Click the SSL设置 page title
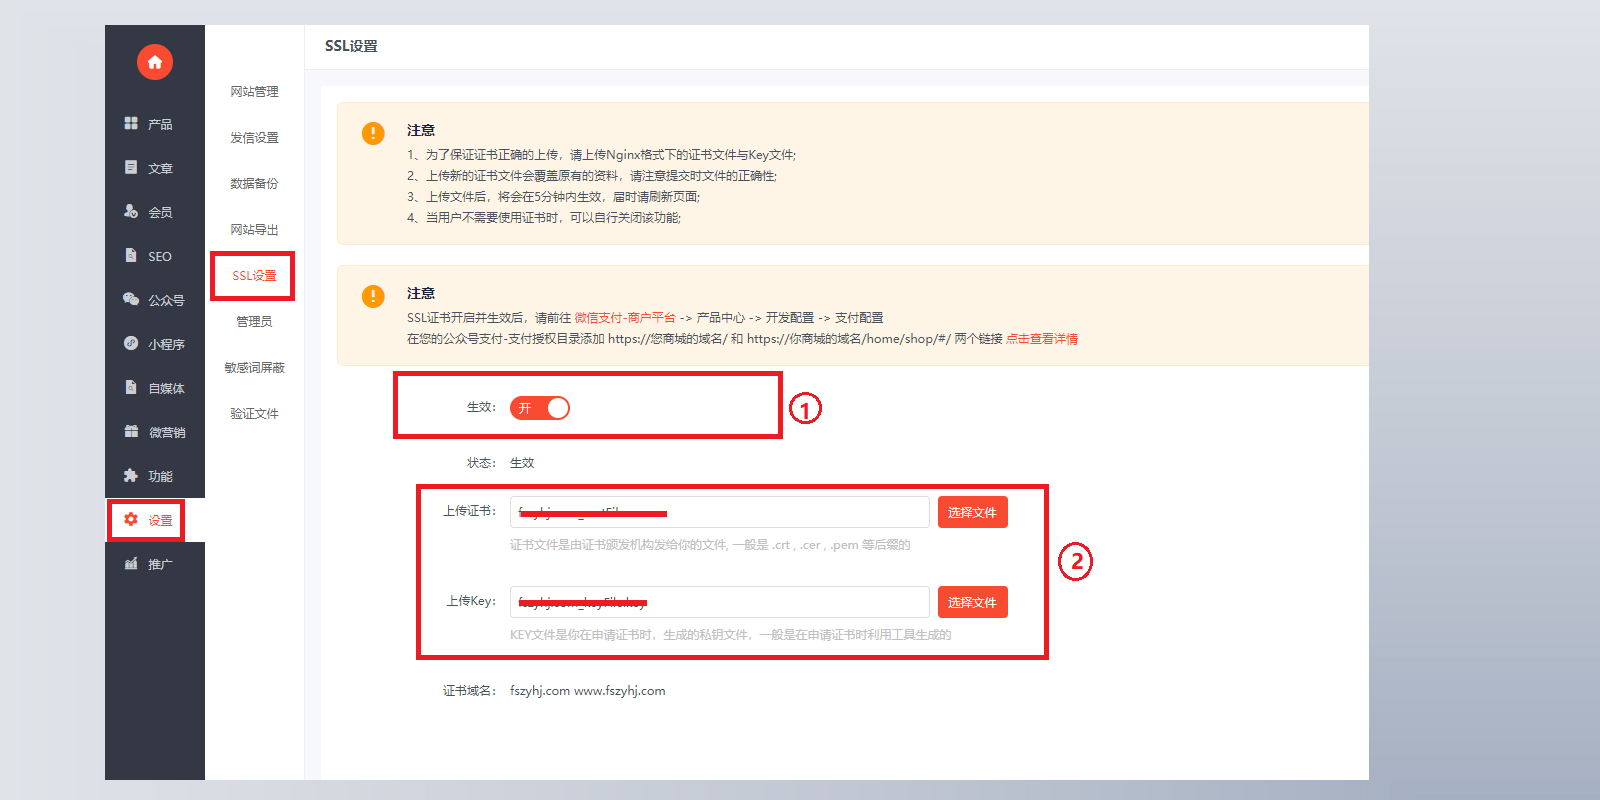1600x800 pixels. click(351, 46)
